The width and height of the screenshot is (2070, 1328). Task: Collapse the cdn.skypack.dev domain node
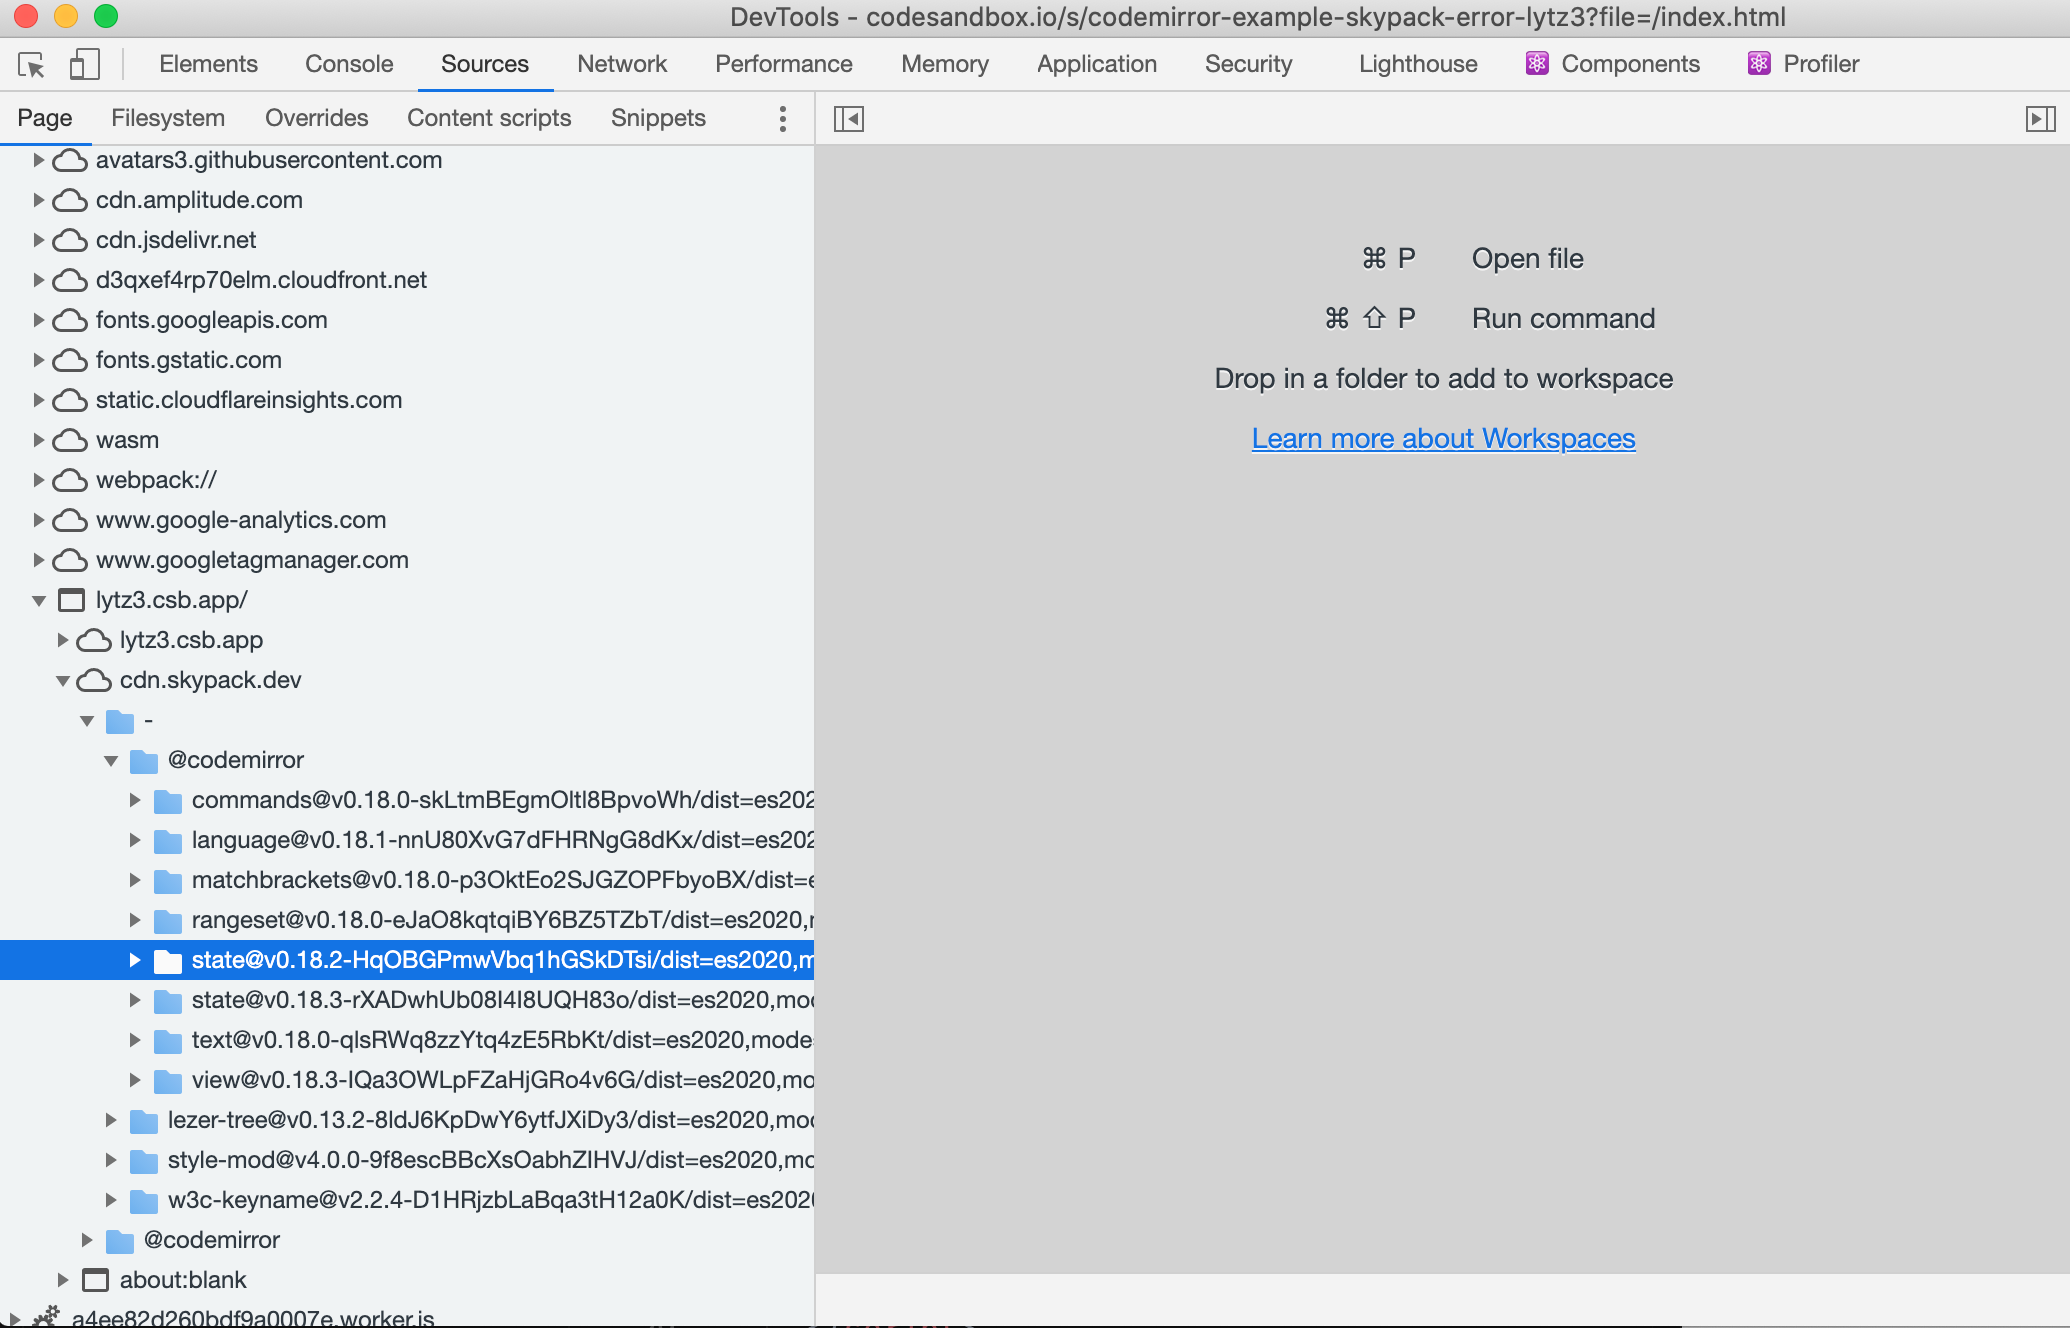(62, 681)
